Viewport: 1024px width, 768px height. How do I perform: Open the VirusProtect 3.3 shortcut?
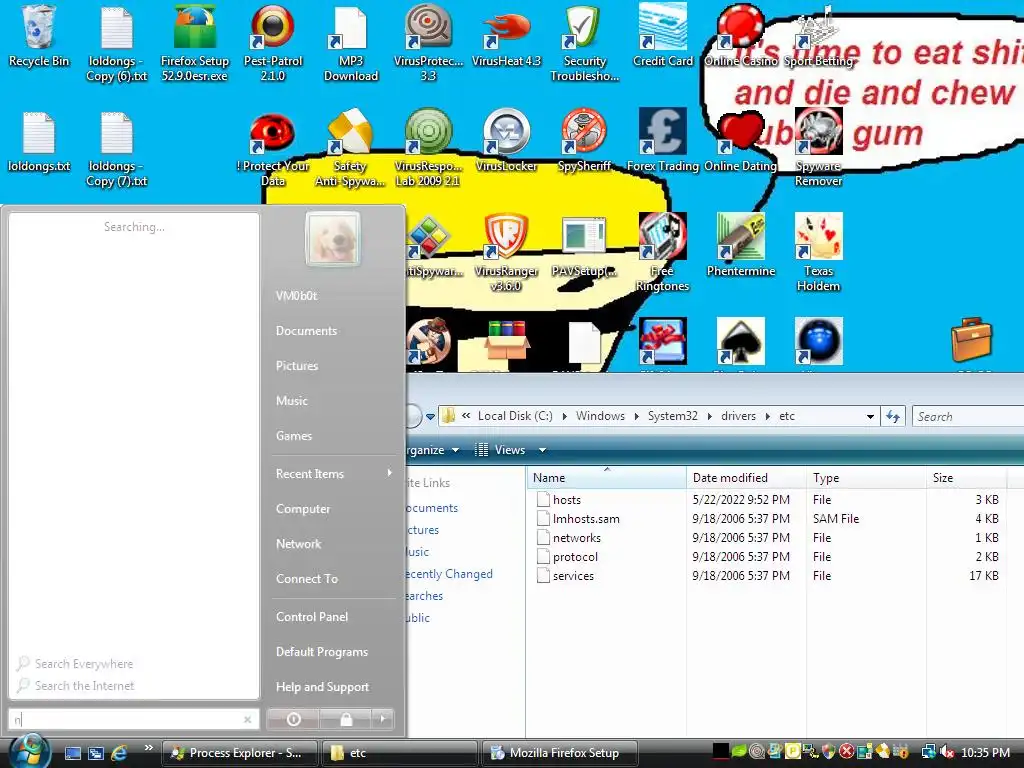[x=428, y=43]
